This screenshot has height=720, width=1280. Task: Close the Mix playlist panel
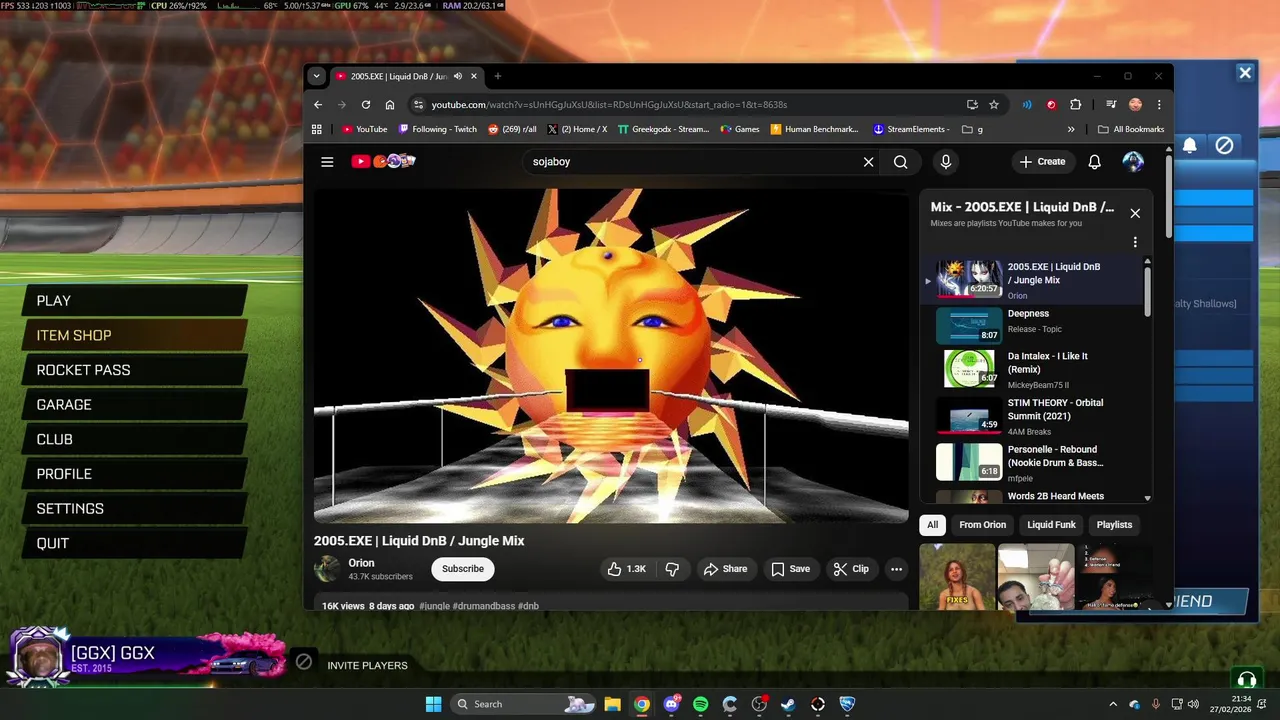[1135, 213]
